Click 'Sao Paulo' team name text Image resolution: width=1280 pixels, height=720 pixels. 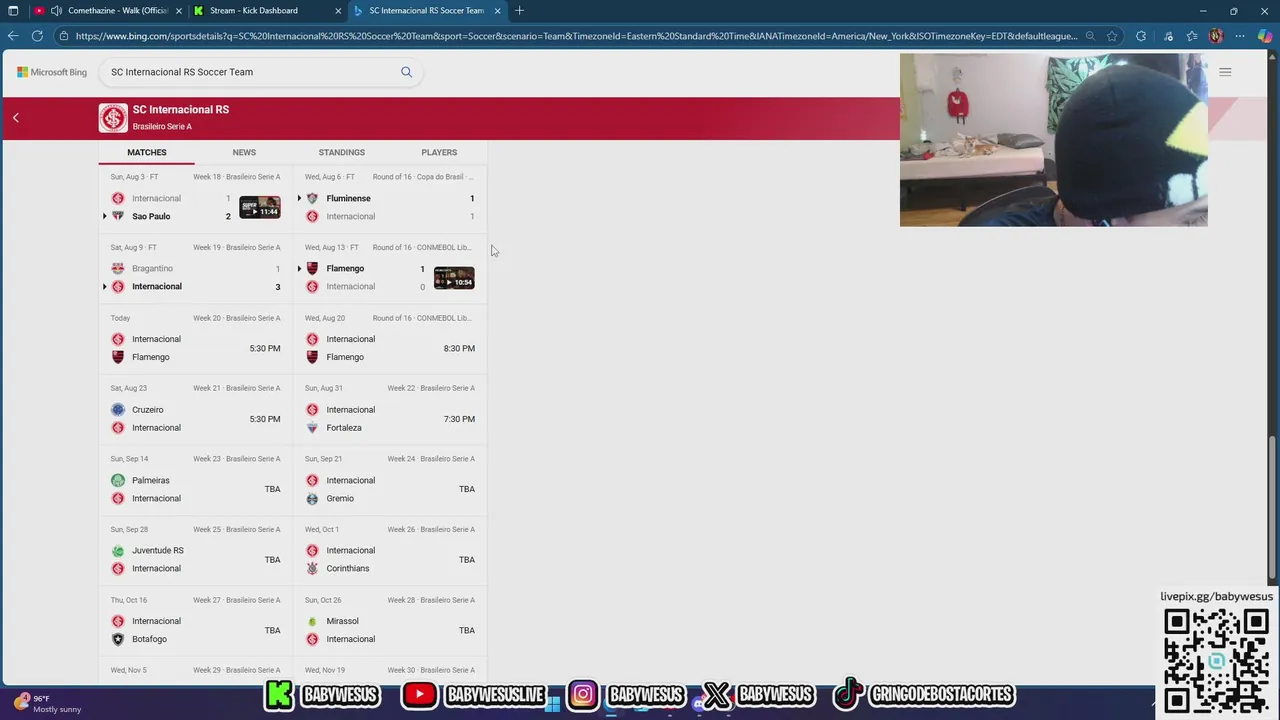(x=151, y=216)
